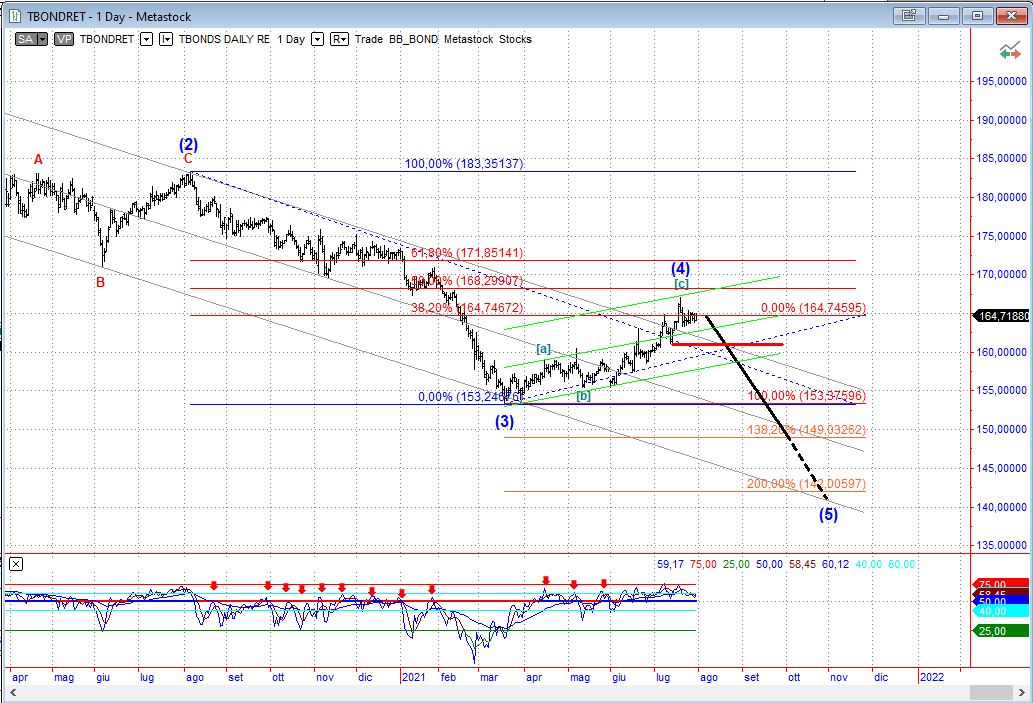Click the 59,17 indicator value
The image size is (1033, 703).
click(x=670, y=565)
